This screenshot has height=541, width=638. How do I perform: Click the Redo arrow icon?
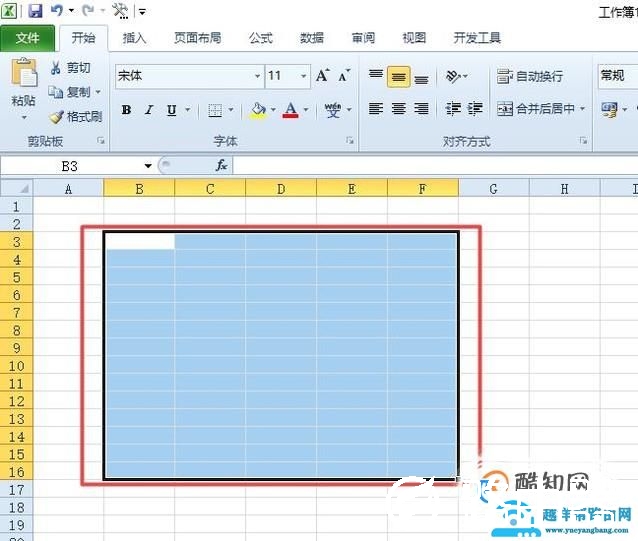(x=88, y=10)
